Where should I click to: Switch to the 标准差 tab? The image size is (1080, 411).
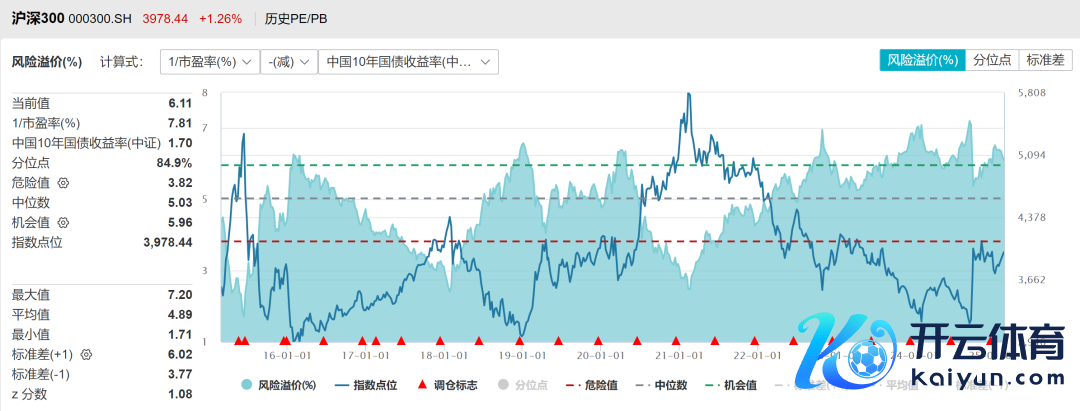coord(1045,60)
